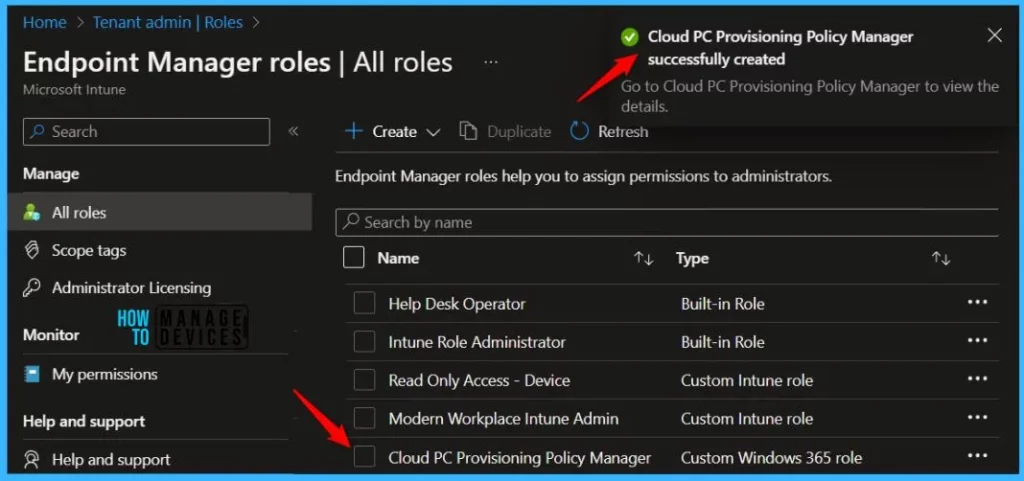The image size is (1024, 481).
Task: Check the Cloud PC Provisioning Policy Manager checkbox
Action: pos(364,457)
